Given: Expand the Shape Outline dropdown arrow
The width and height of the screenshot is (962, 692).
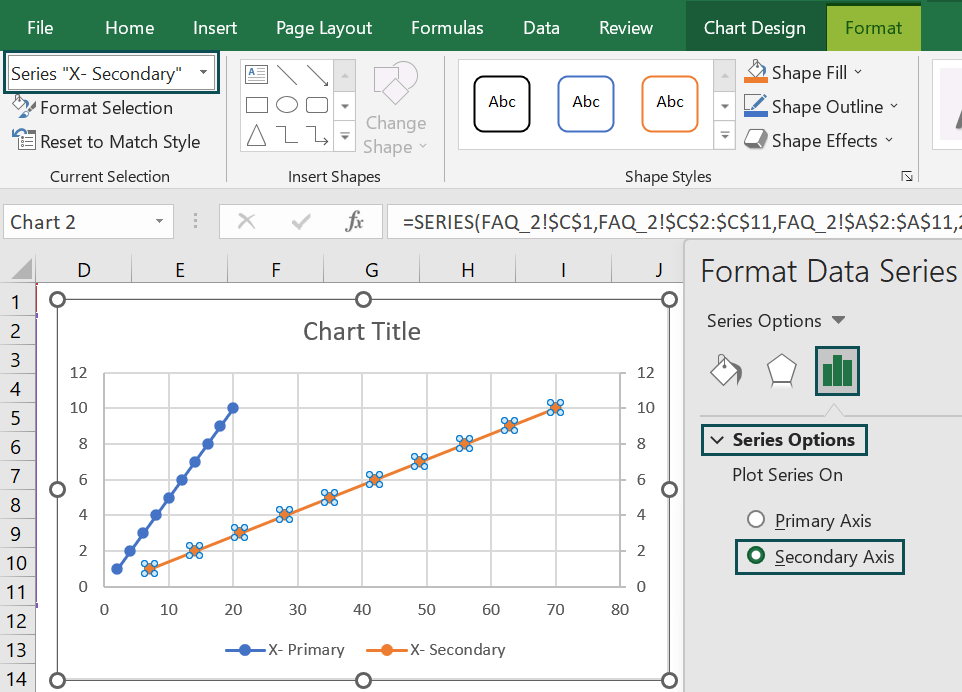Looking at the screenshot, I should click(894, 106).
